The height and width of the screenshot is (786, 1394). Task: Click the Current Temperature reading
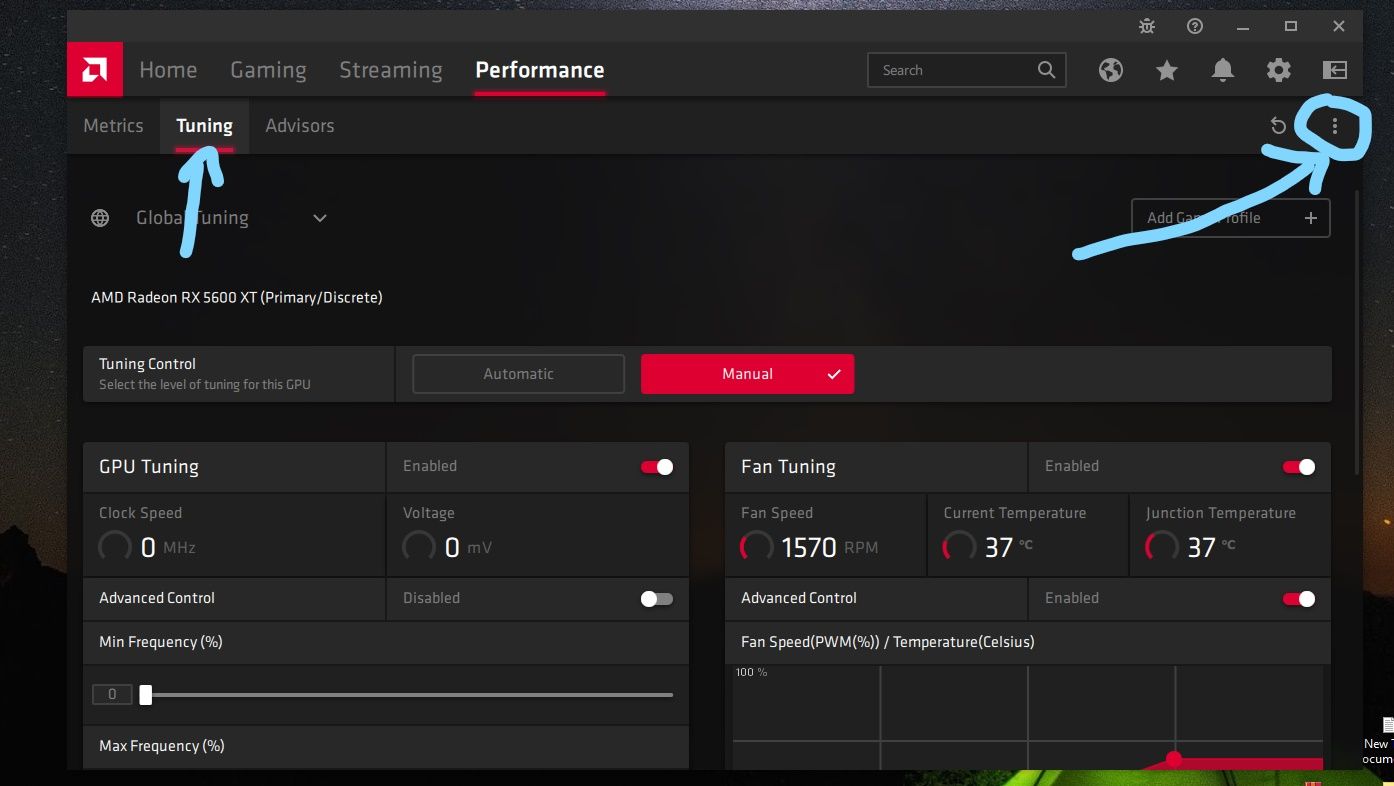(987, 547)
